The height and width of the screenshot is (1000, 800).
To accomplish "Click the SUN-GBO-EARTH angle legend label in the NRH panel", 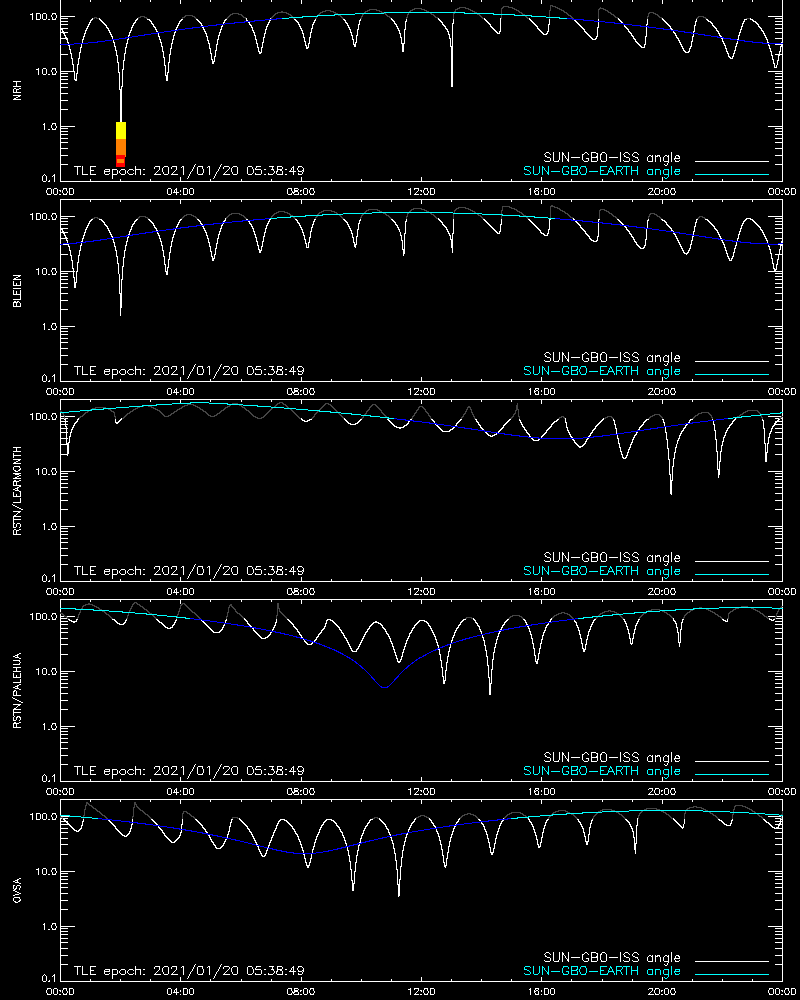I will 602,171.
